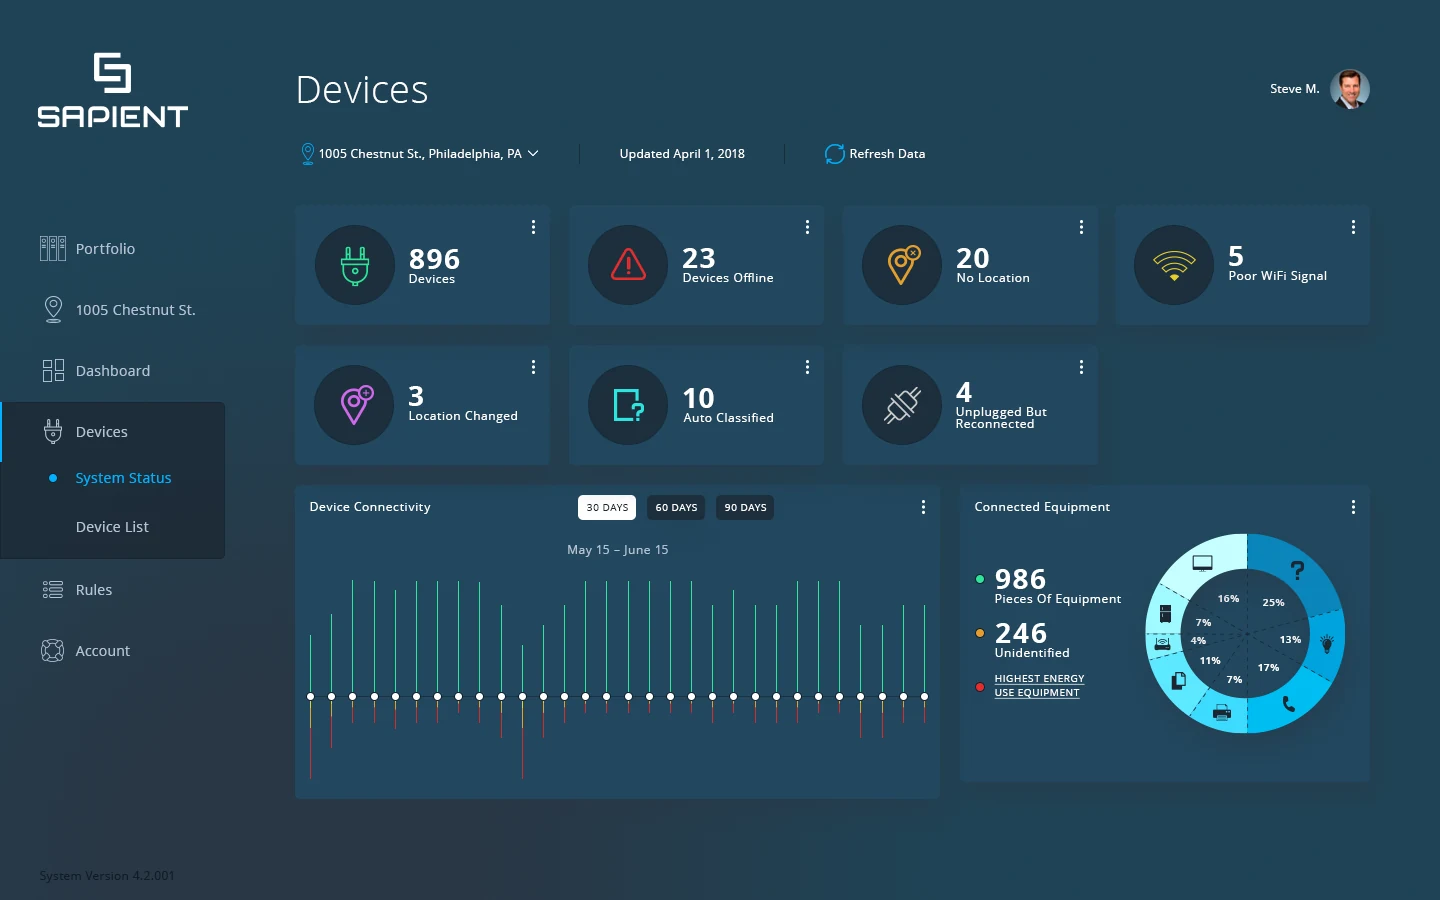Viewport: 1440px width, 900px height.
Task: Click the green plug icon on Devices card
Action: 355,266
